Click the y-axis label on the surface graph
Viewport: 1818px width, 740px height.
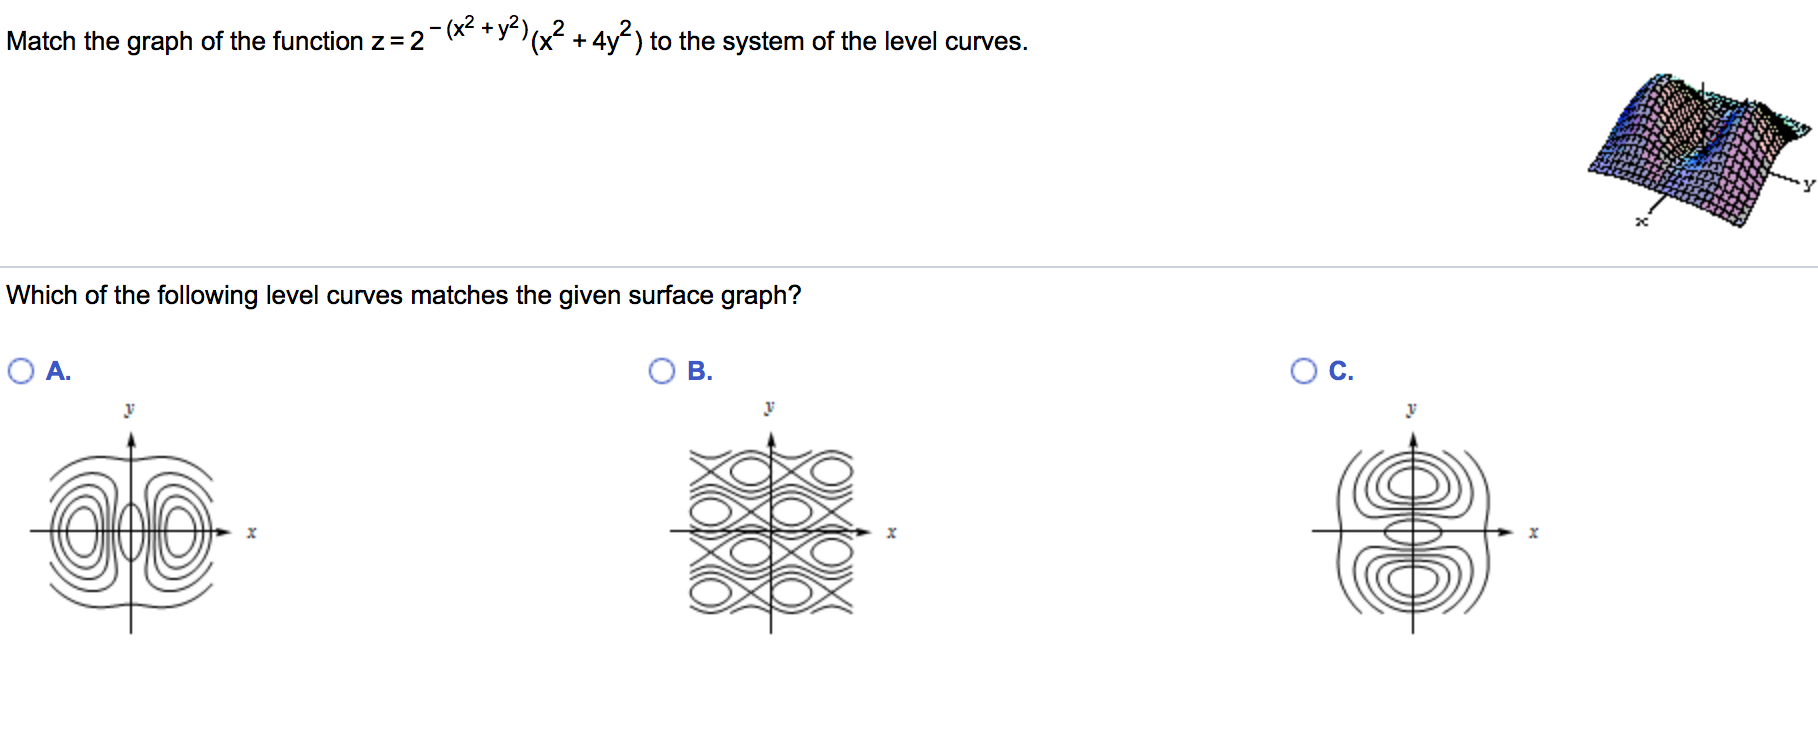(x=1808, y=185)
